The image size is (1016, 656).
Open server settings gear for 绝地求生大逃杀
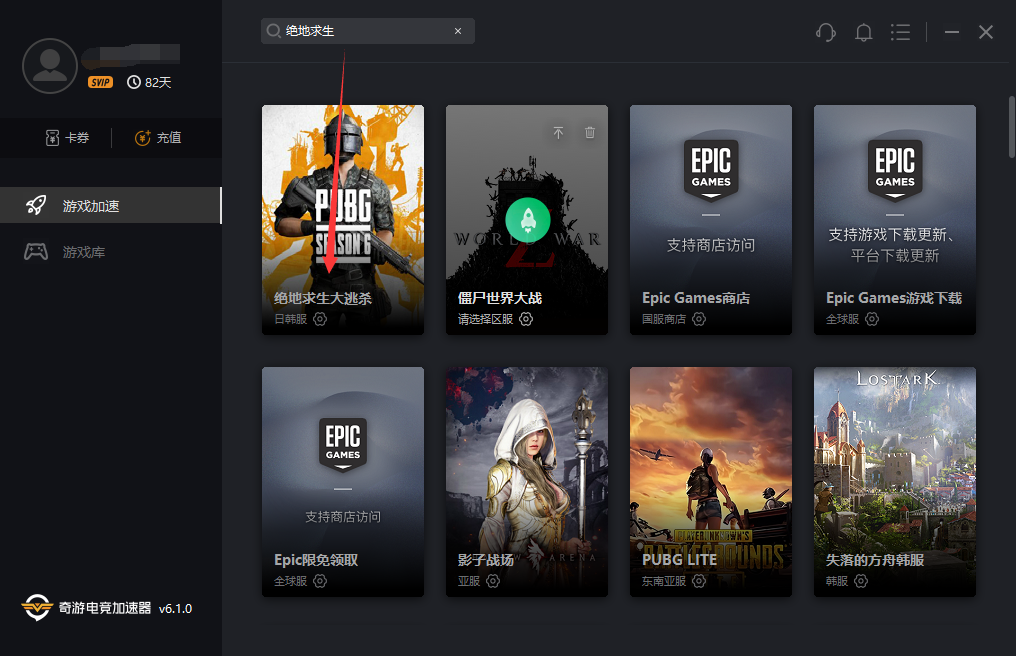[320, 319]
